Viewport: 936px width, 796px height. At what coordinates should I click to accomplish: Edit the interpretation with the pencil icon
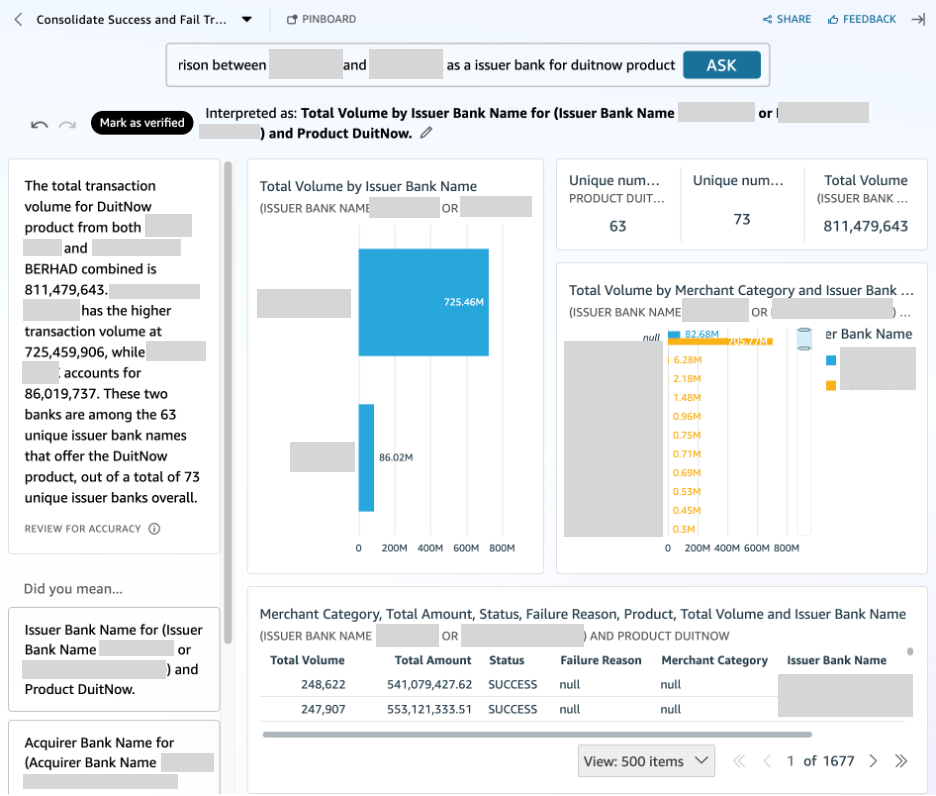427,133
